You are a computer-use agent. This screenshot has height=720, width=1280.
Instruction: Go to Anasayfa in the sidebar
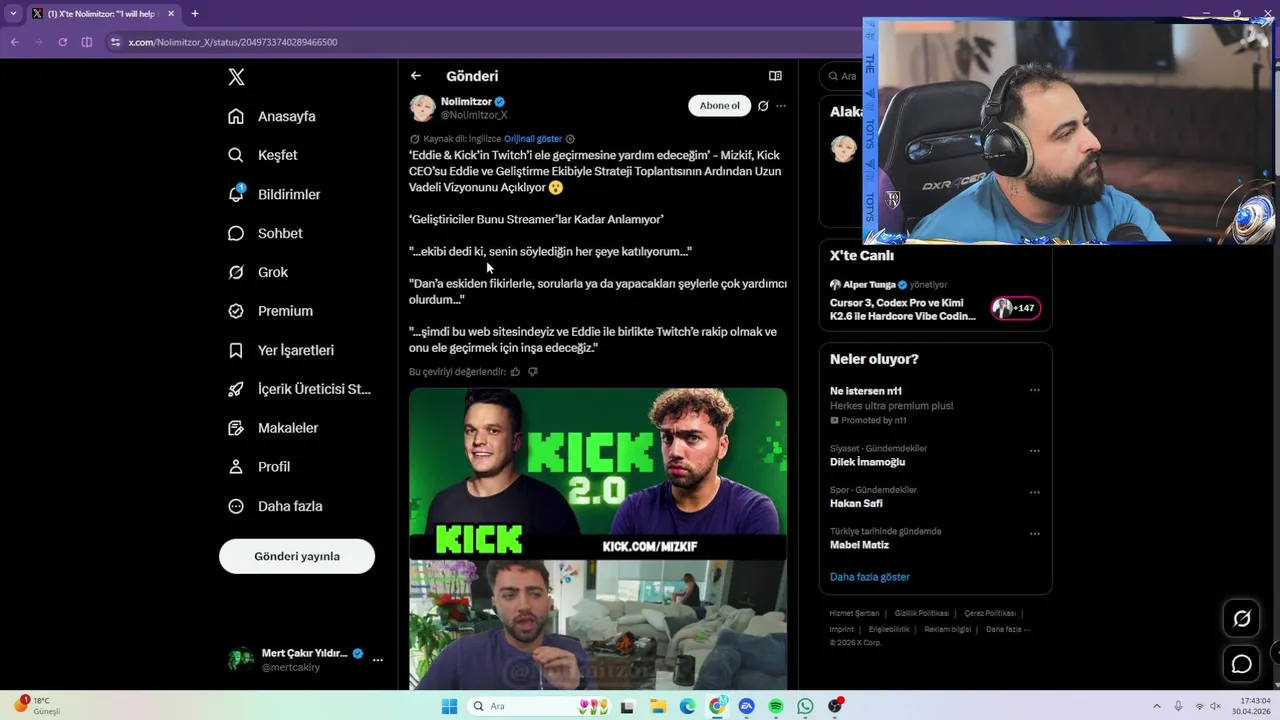(272, 116)
